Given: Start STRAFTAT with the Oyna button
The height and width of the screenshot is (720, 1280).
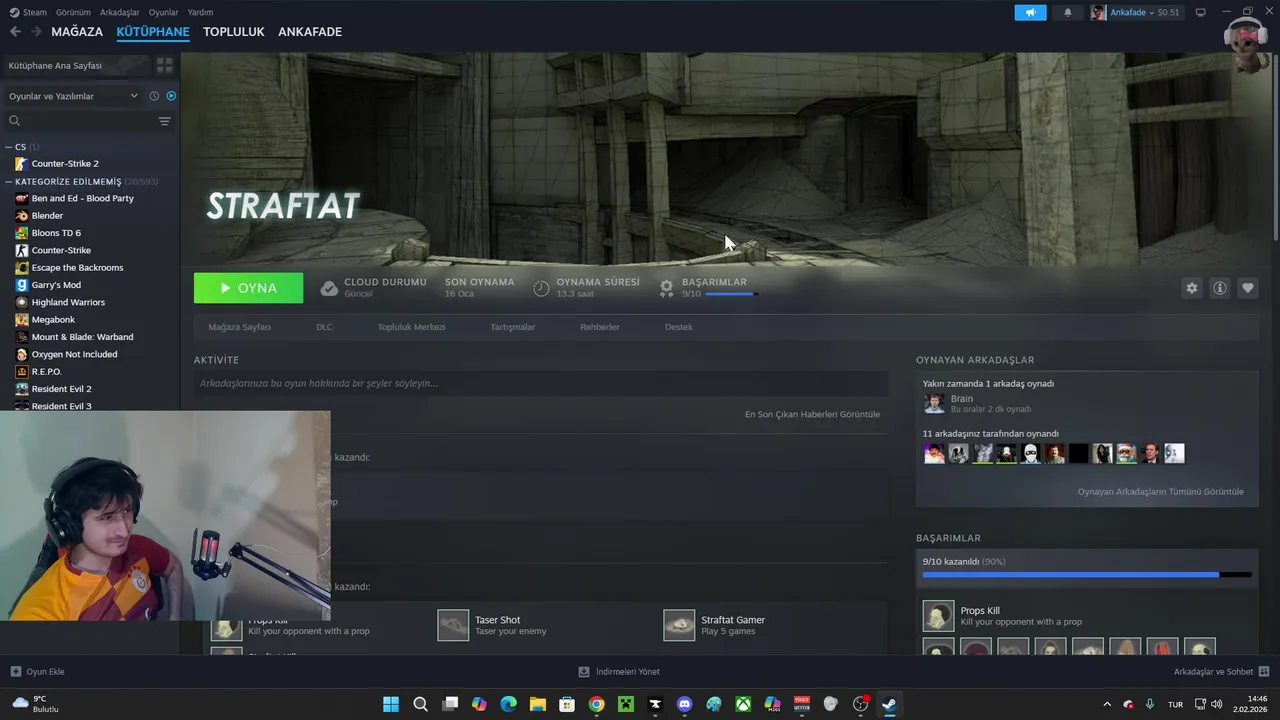Looking at the screenshot, I should tap(248, 288).
